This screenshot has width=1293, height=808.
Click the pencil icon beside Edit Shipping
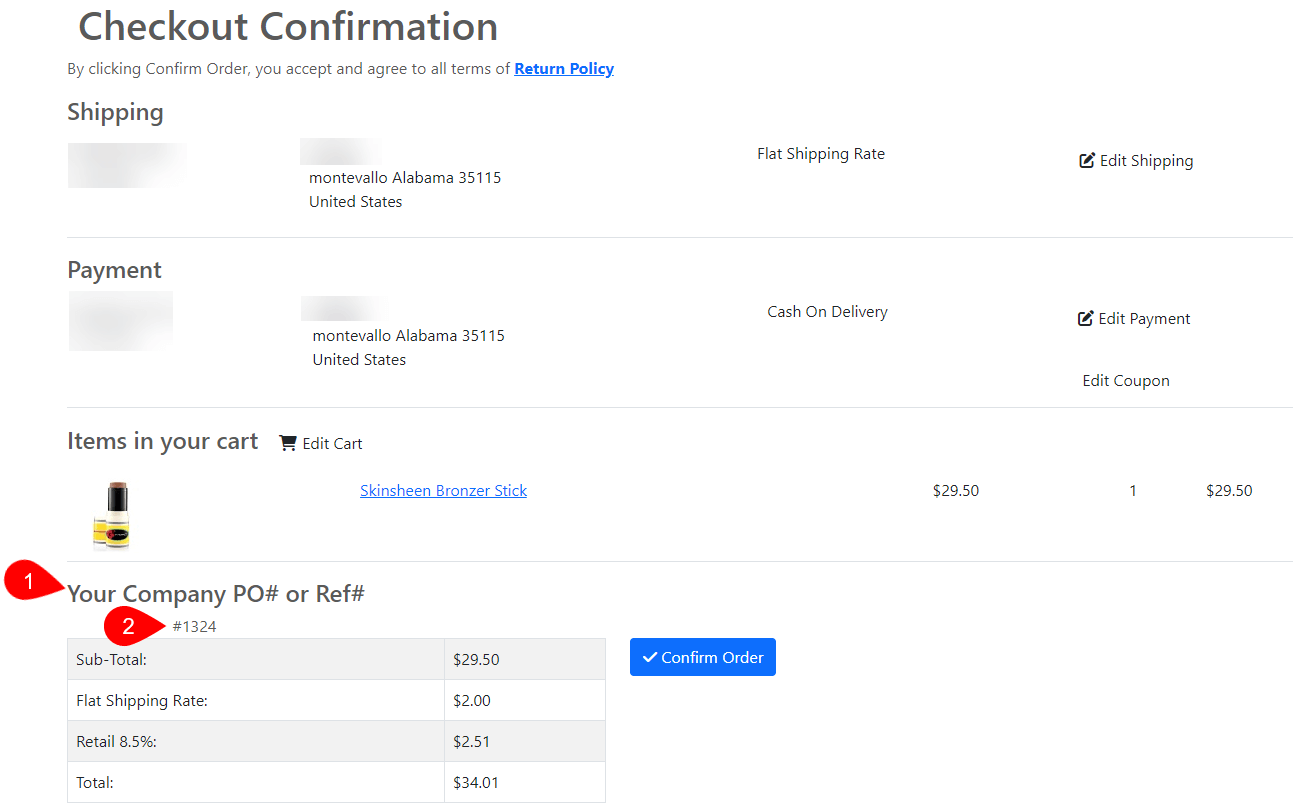coord(1087,160)
